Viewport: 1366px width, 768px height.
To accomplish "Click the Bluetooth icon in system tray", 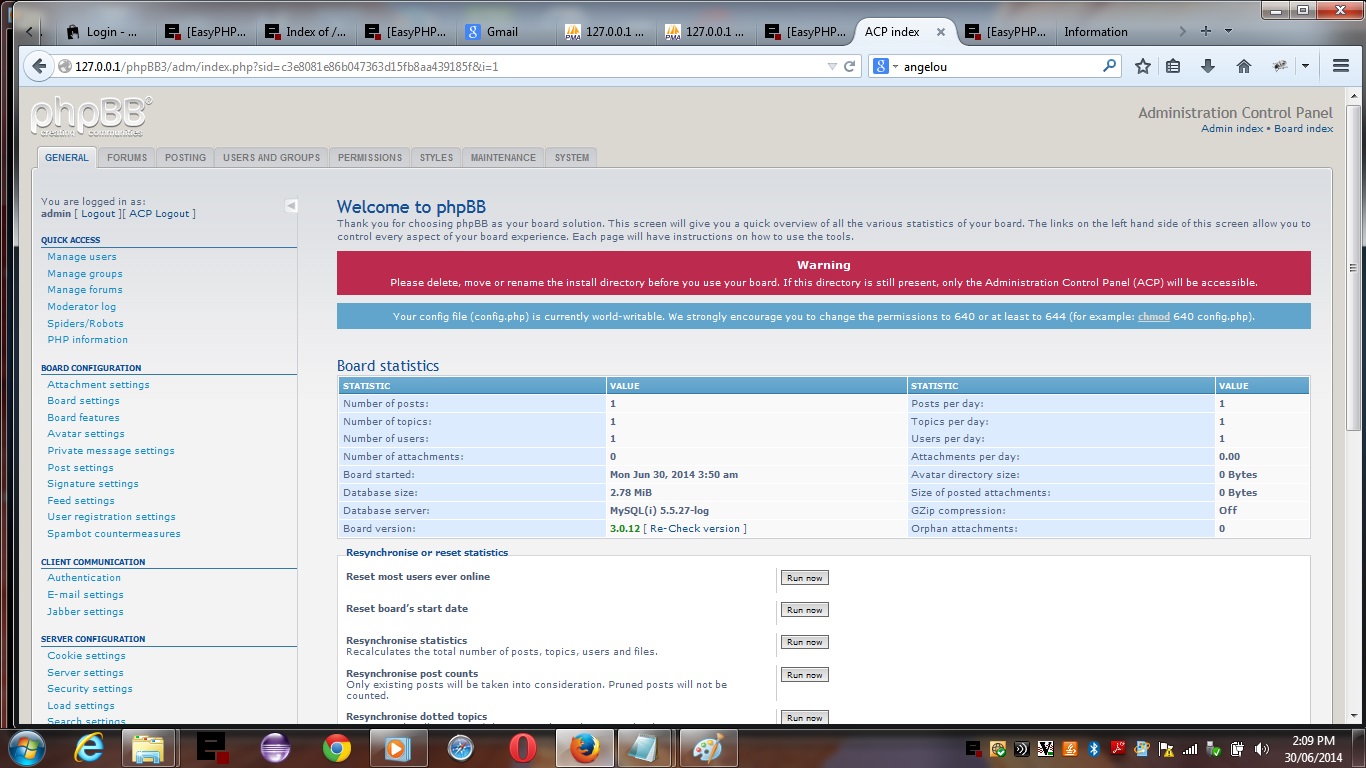I will (1093, 748).
